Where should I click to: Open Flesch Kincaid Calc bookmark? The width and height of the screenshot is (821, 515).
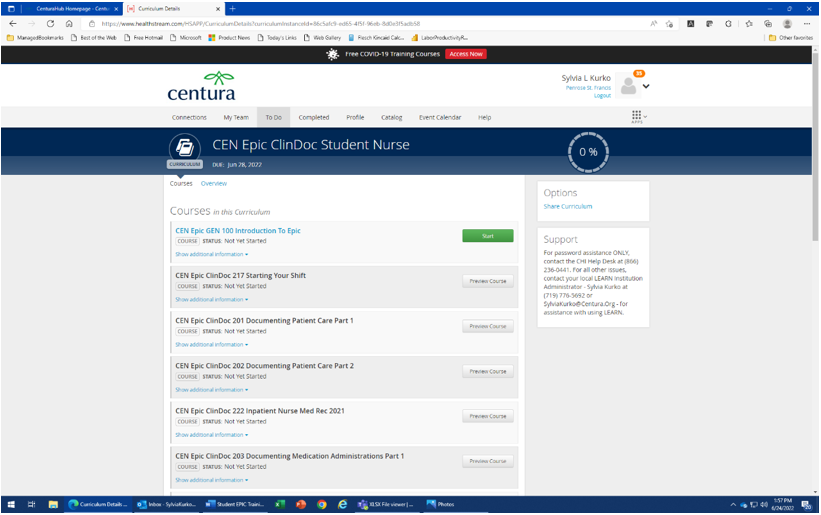(376, 38)
